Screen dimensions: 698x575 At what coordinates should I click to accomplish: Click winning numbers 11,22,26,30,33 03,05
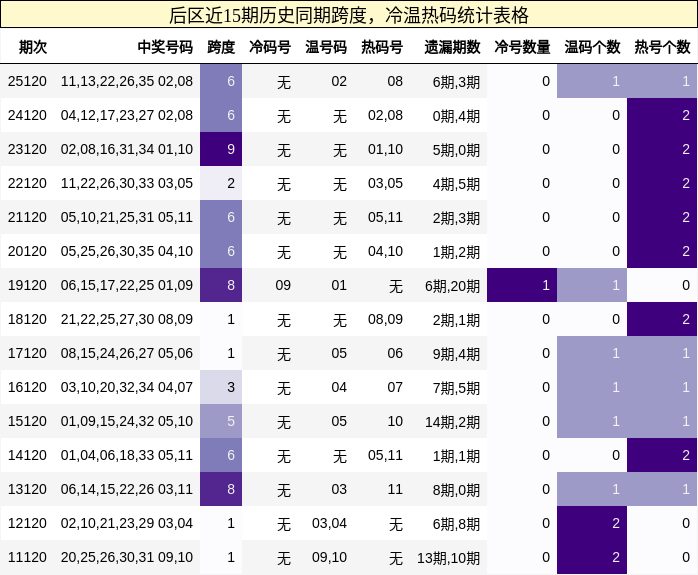pyautogui.click(x=127, y=183)
